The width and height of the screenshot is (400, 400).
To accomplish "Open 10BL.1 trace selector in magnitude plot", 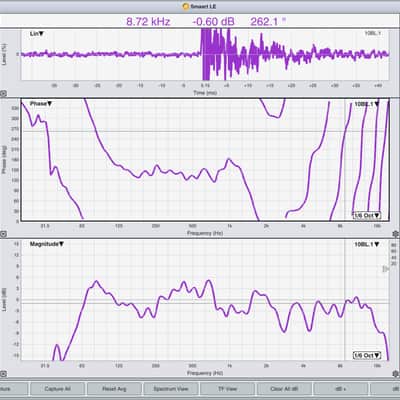I will click(367, 244).
